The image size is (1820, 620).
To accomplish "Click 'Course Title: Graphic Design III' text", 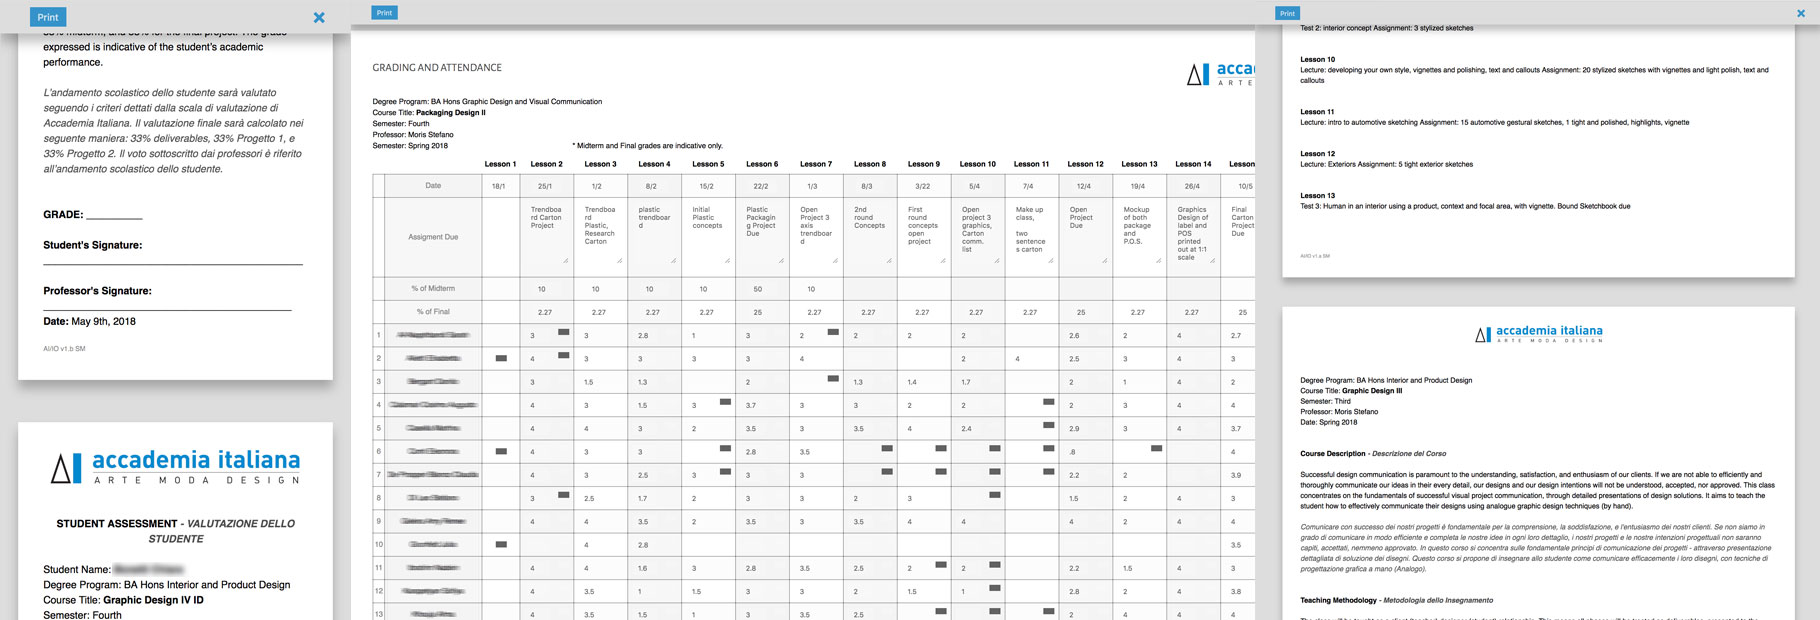I will (1351, 391).
